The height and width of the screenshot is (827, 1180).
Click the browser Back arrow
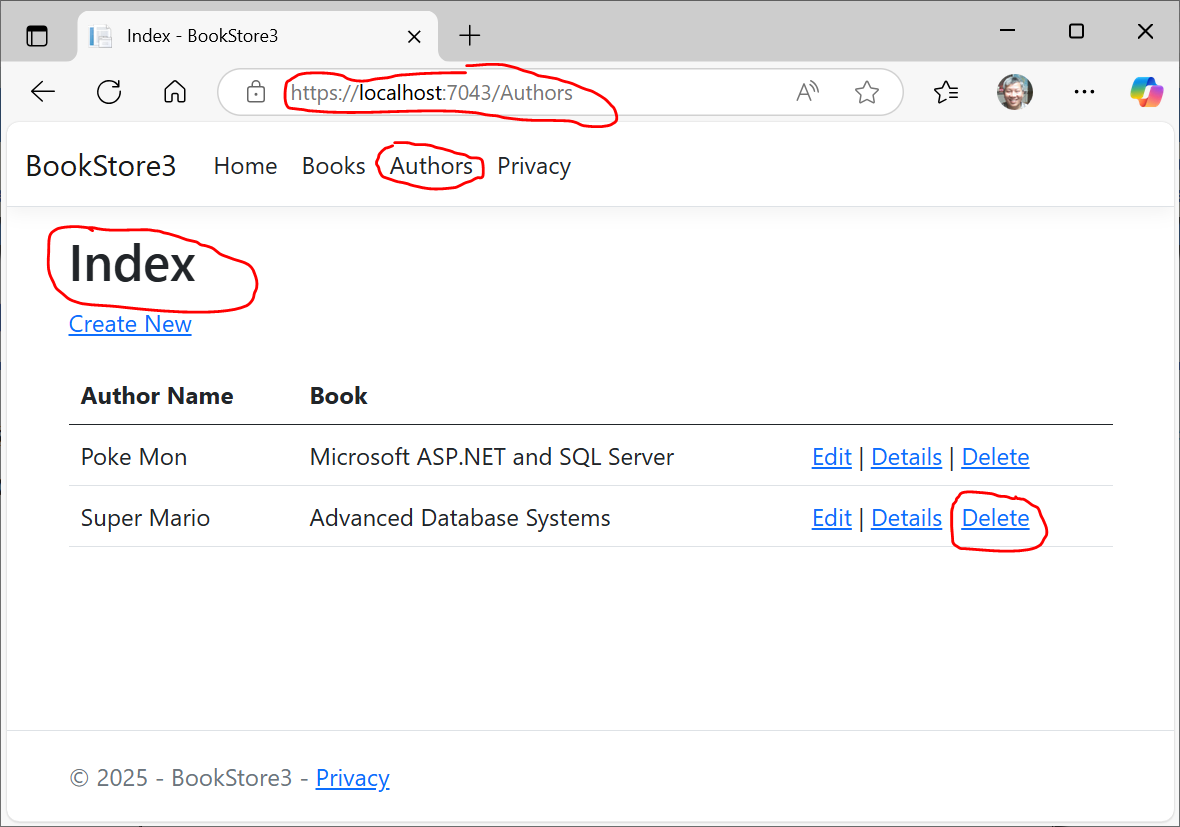pyautogui.click(x=43, y=92)
